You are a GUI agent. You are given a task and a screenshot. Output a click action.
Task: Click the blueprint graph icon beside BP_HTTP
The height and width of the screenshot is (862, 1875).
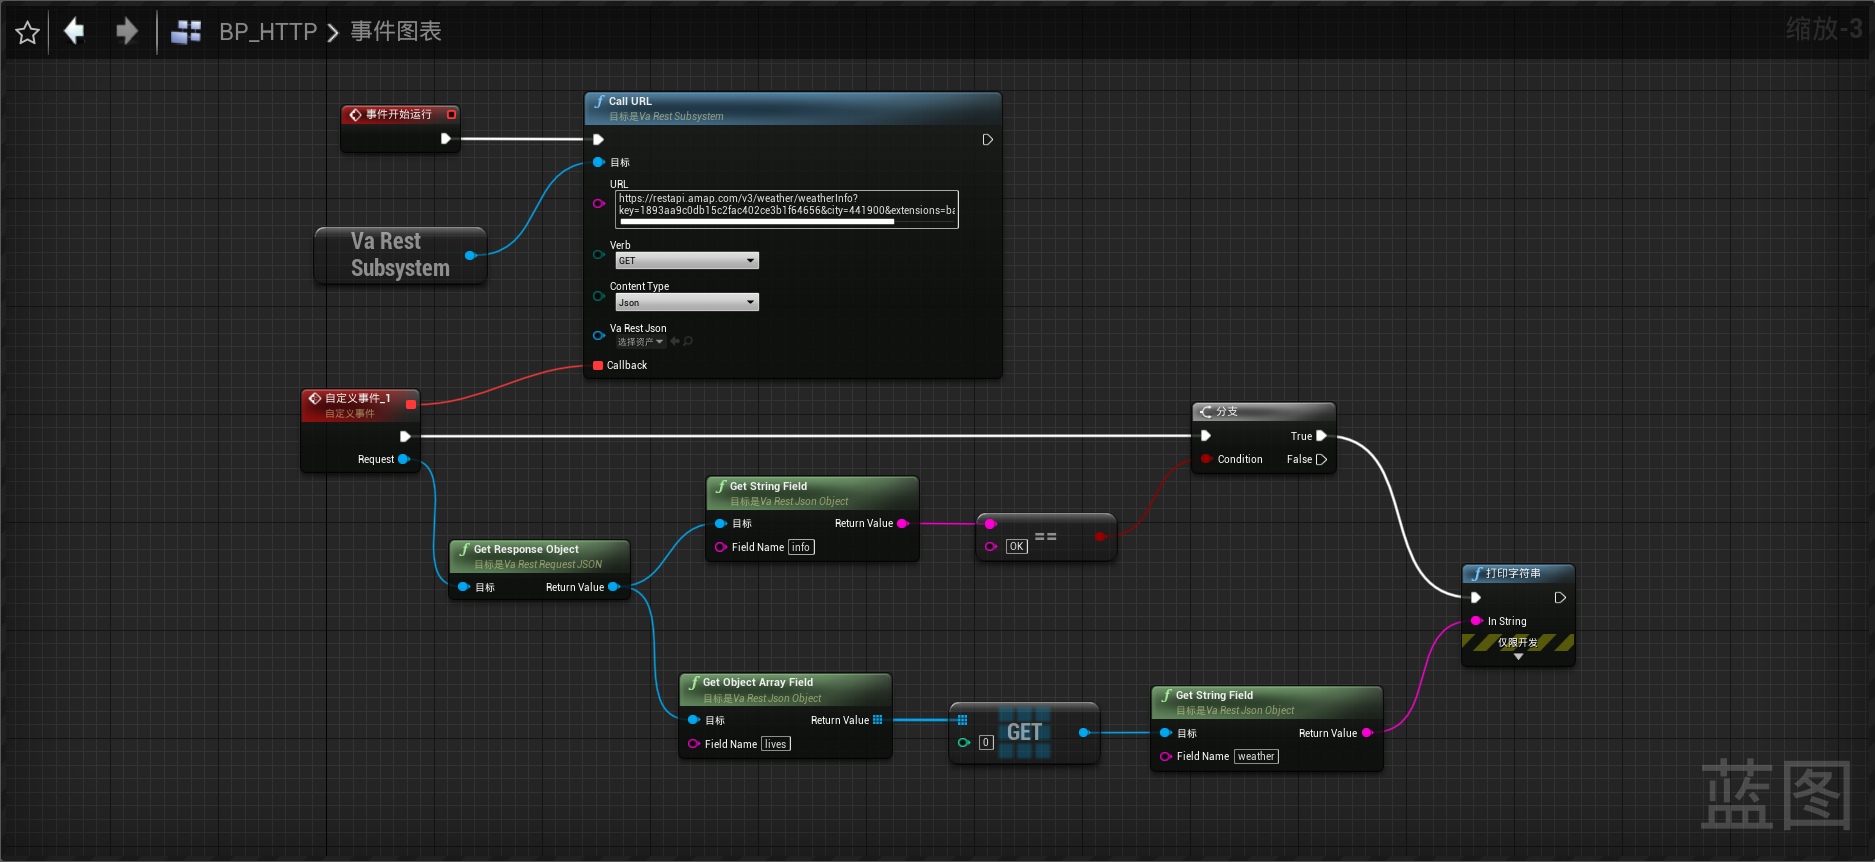pyautogui.click(x=186, y=32)
